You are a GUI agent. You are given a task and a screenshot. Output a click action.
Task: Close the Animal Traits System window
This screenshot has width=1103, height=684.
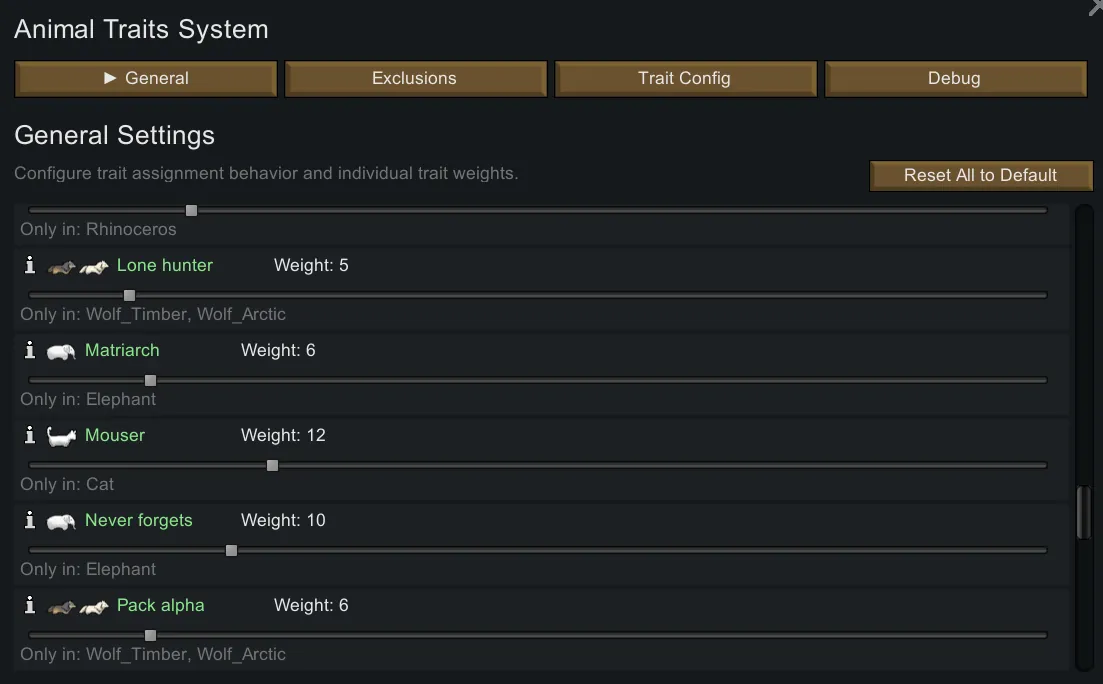pyautogui.click(x=1095, y=8)
